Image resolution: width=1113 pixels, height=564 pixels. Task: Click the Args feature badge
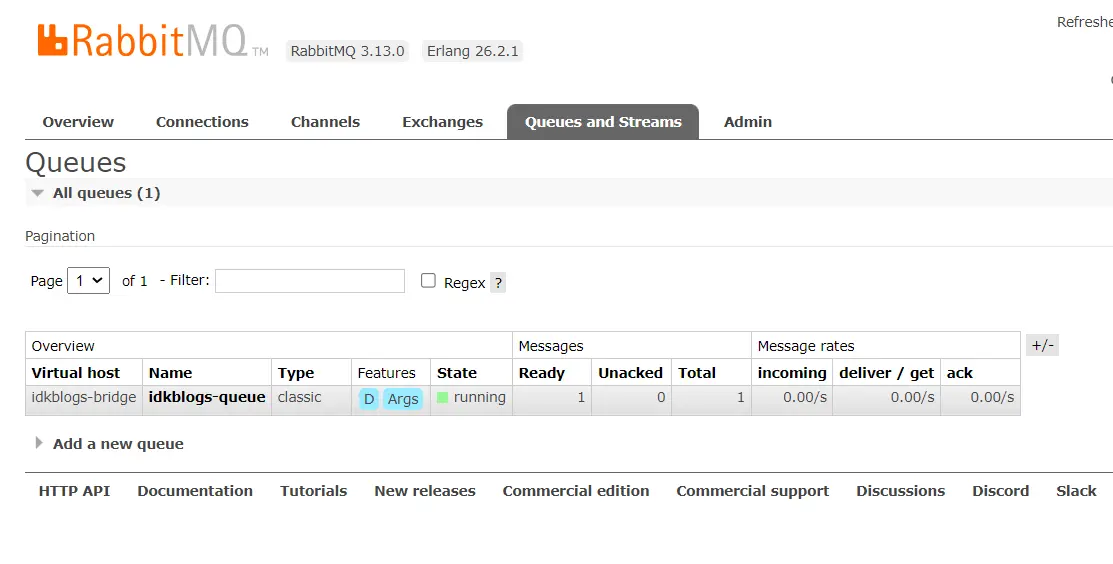pos(402,399)
